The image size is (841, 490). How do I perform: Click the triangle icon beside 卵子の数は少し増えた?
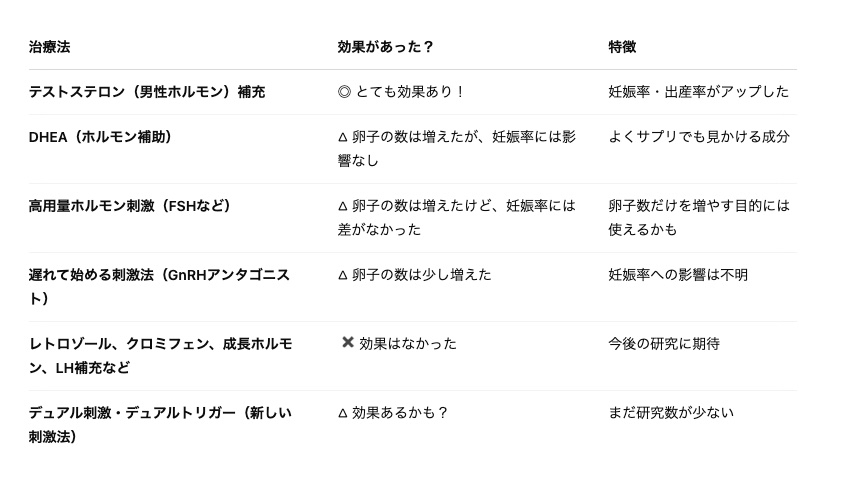(343, 275)
